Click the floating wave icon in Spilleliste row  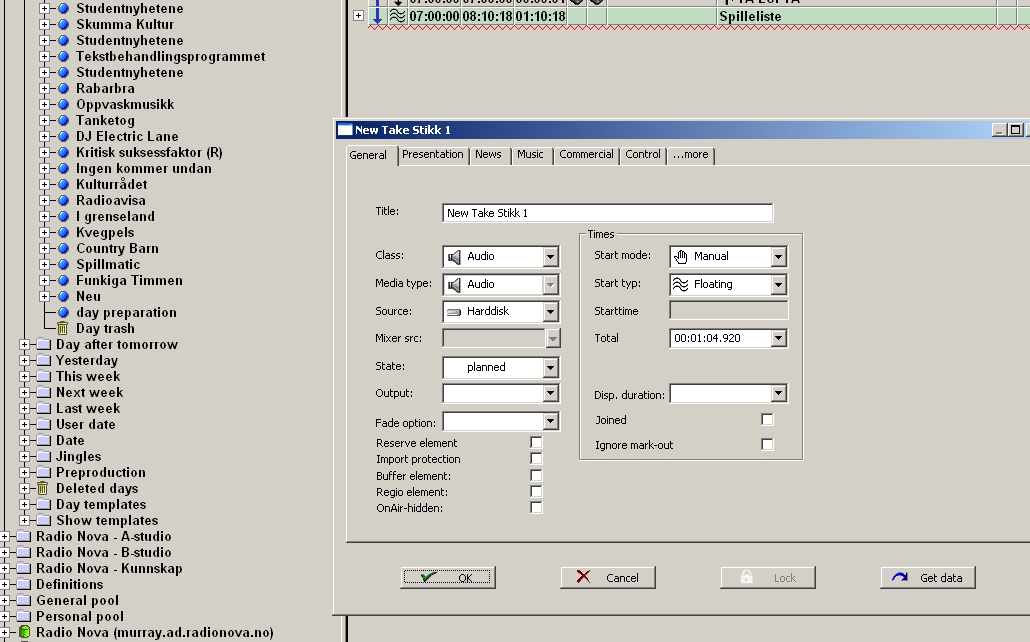(x=397, y=16)
